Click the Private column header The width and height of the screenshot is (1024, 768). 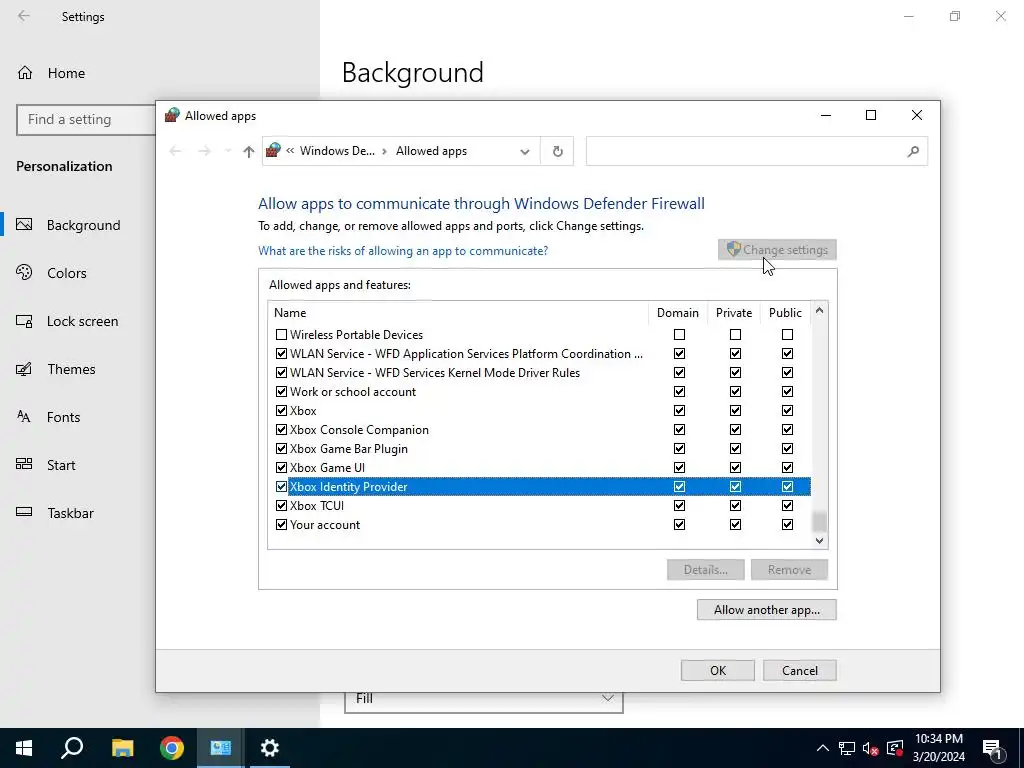click(x=734, y=313)
